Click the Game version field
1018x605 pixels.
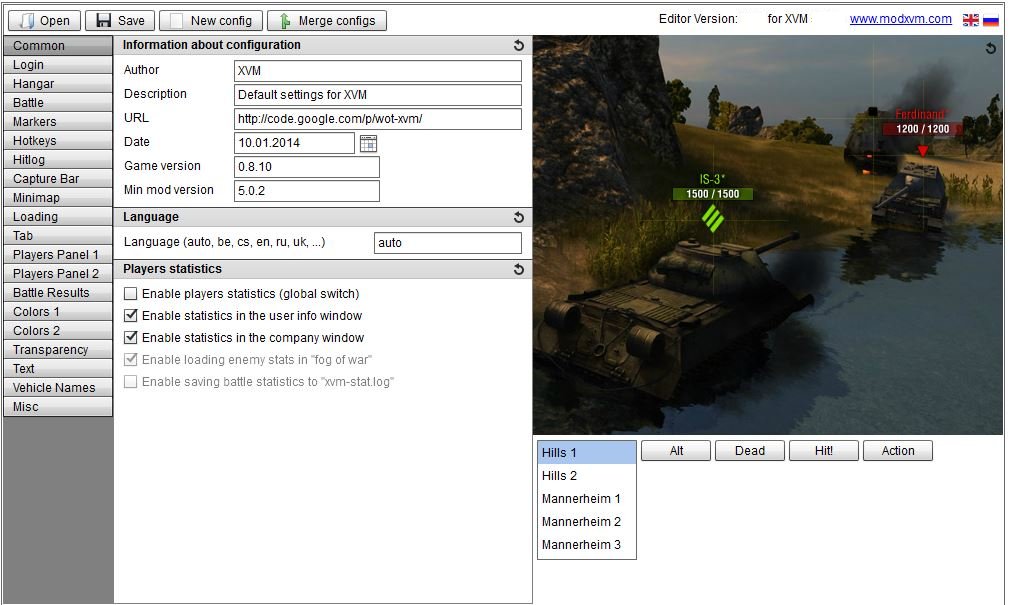tap(306, 167)
